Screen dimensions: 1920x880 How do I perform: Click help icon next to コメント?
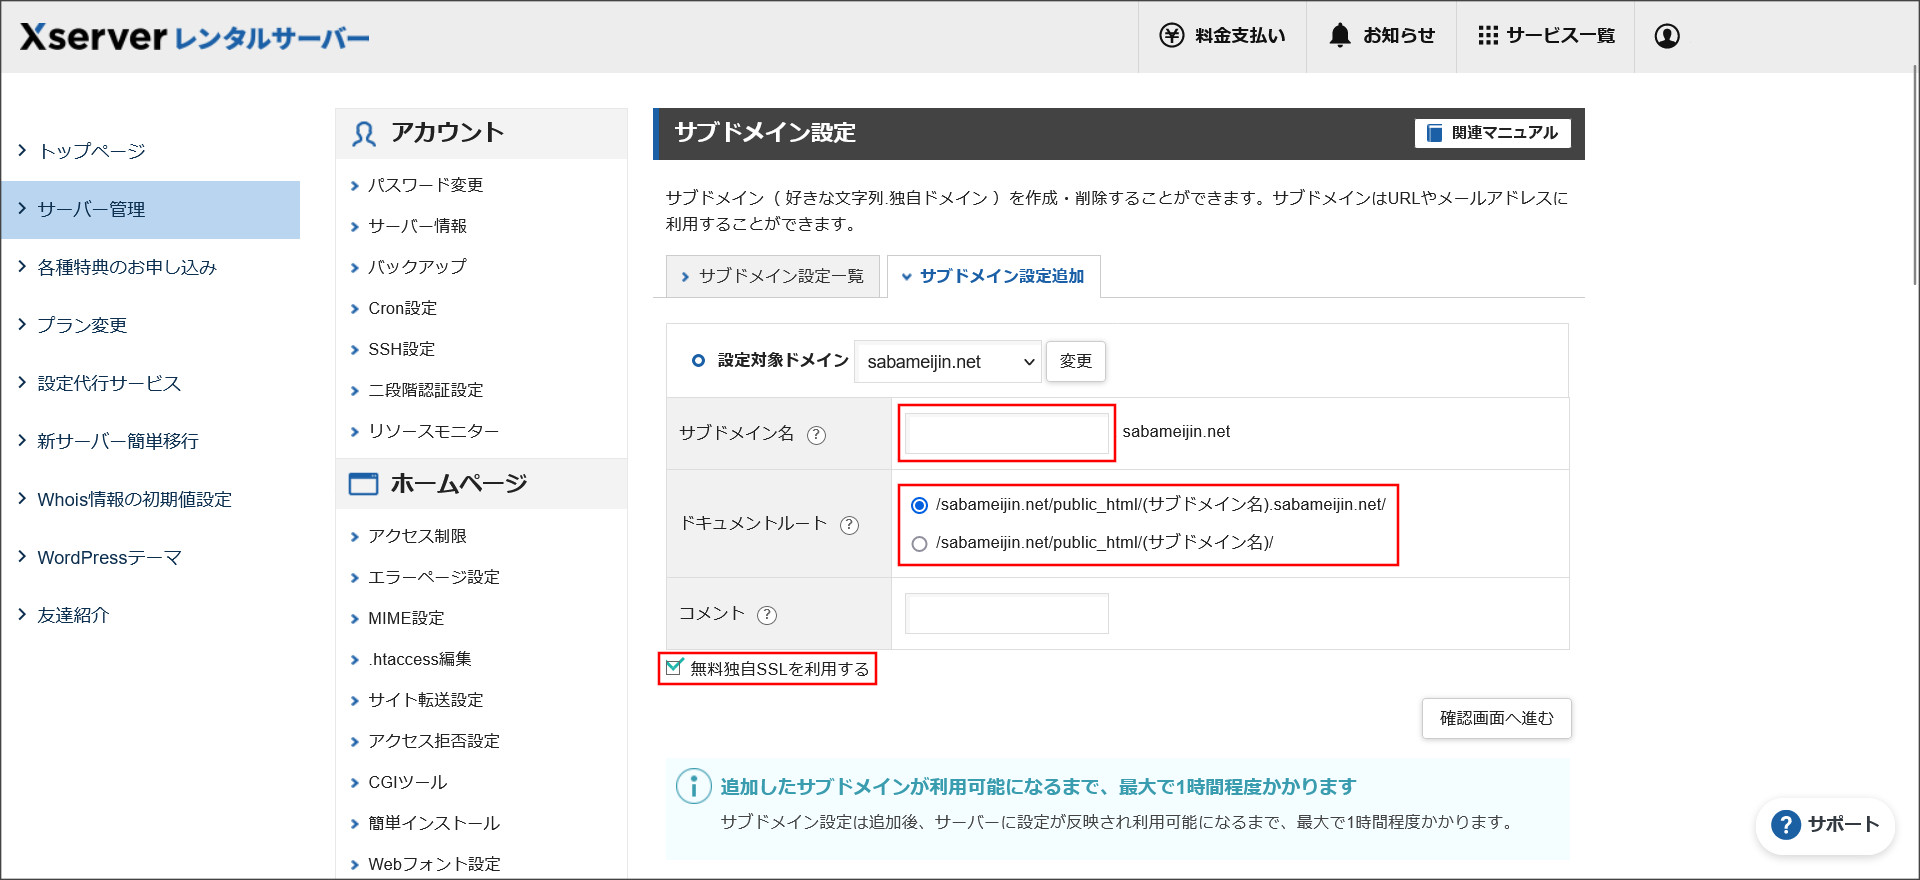click(767, 615)
